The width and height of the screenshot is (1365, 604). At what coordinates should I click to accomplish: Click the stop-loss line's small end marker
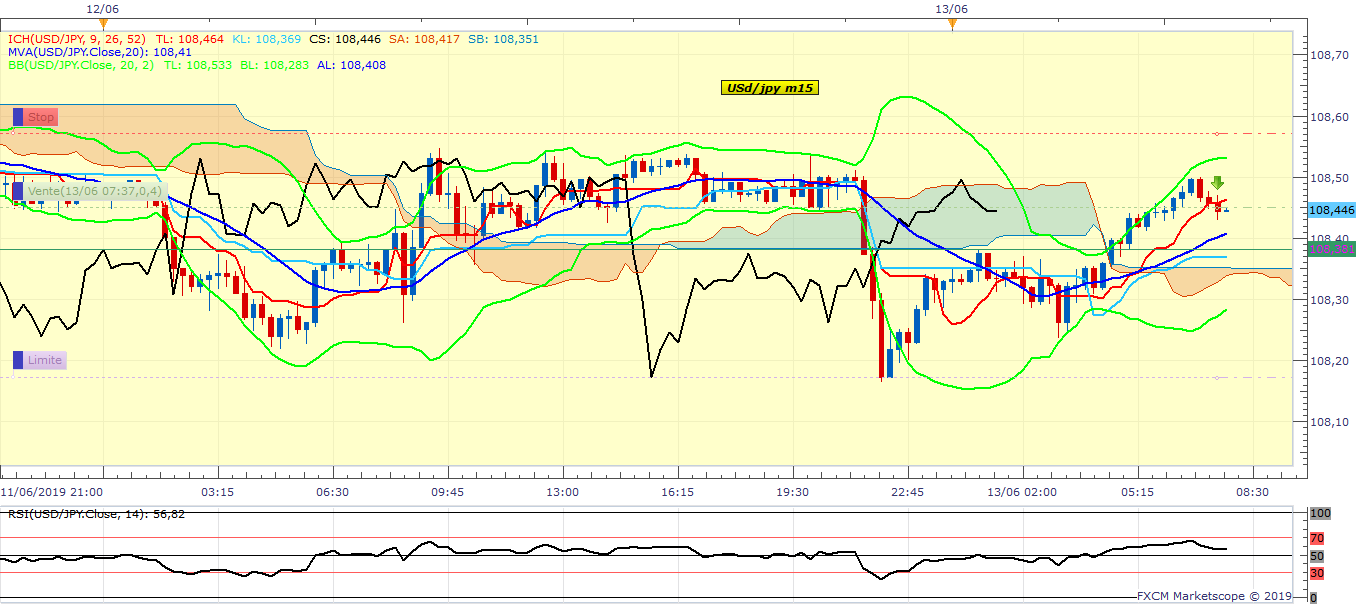[1217, 133]
